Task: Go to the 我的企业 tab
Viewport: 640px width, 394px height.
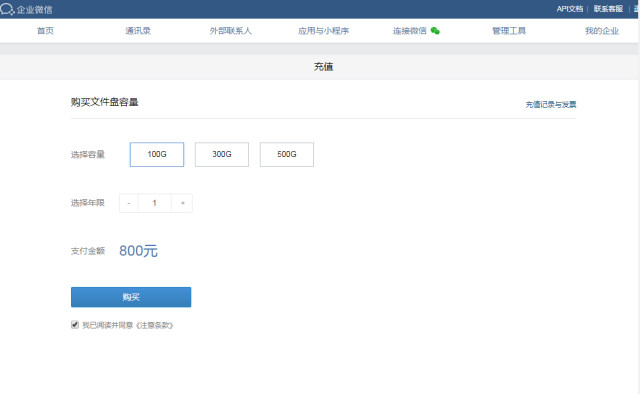Action: (x=602, y=31)
